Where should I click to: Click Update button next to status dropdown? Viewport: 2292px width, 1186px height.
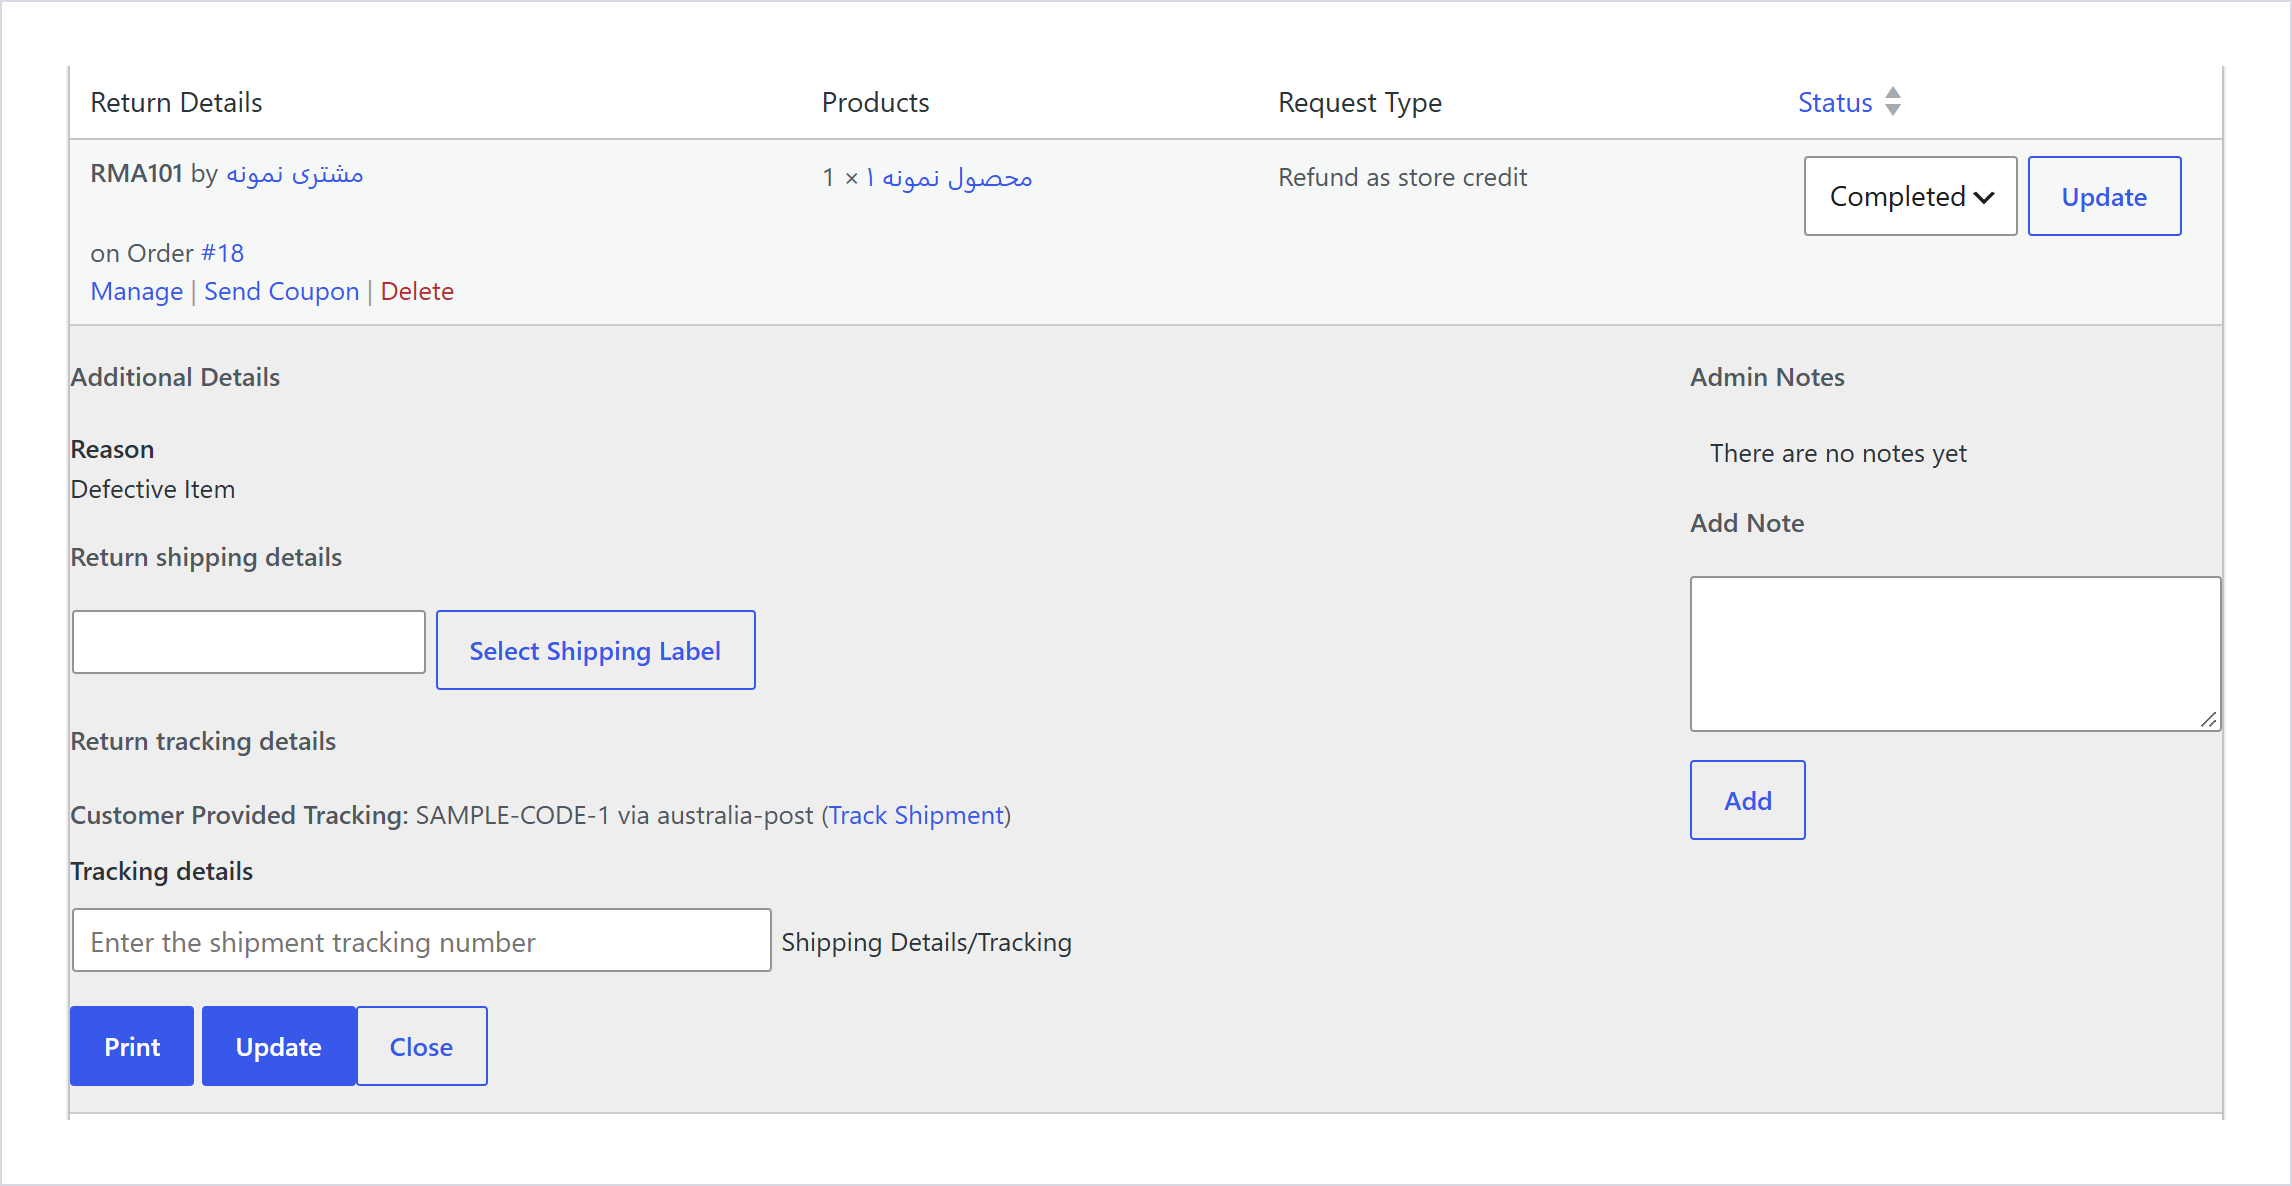pyautogui.click(x=2104, y=196)
